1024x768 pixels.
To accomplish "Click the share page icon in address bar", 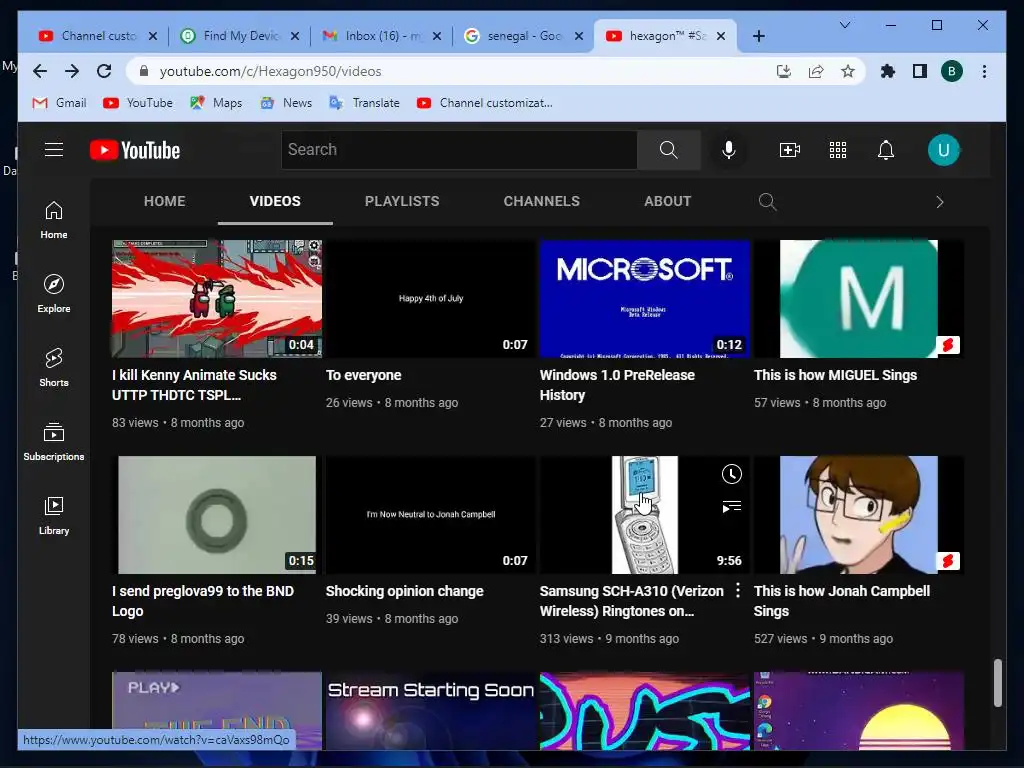I will [x=816, y=71].
